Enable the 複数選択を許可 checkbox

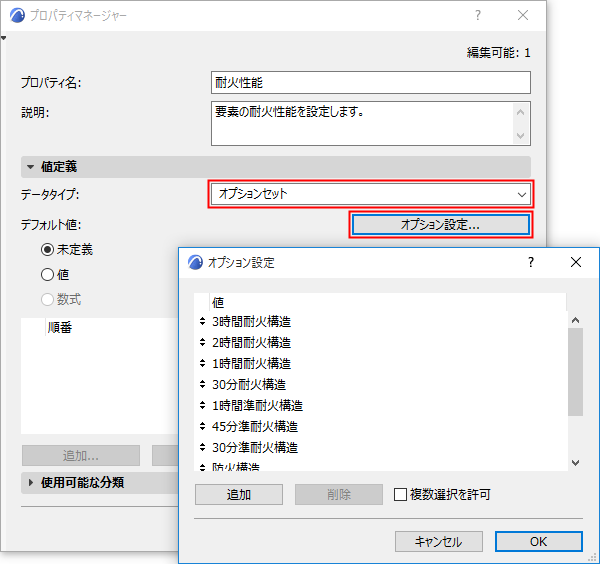click(400, 494)
